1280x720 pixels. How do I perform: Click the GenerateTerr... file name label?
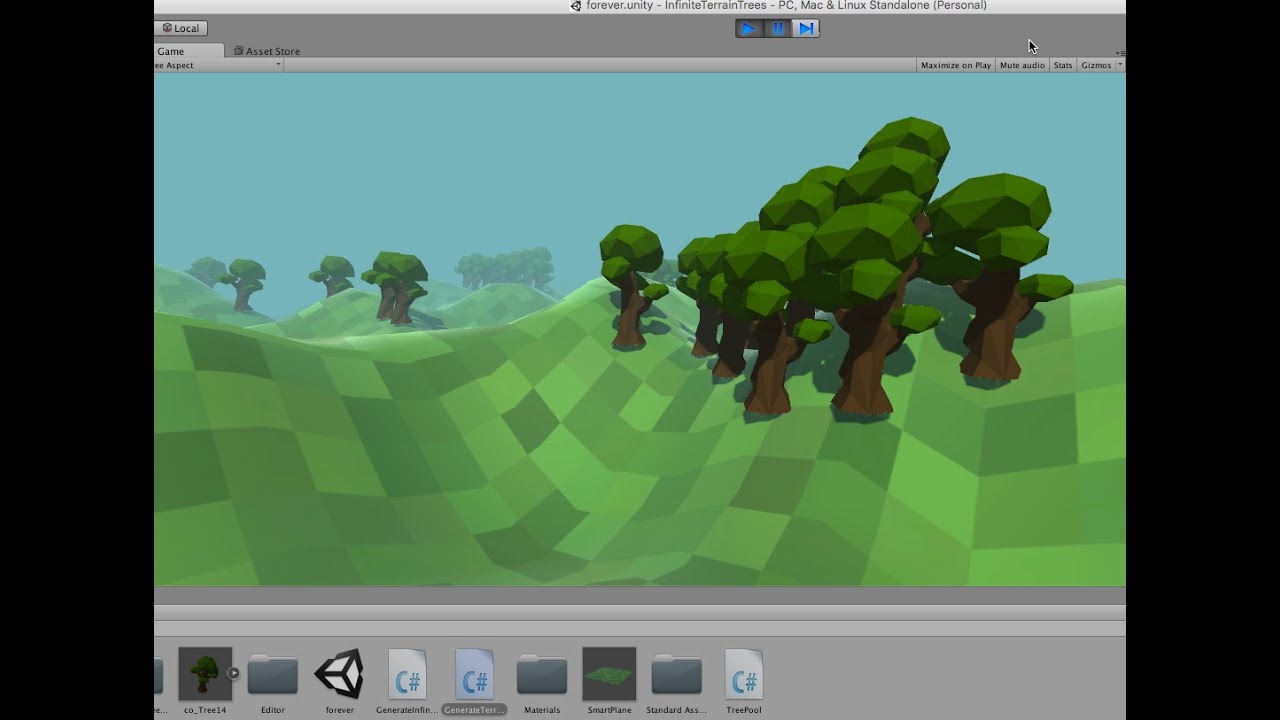474,710
